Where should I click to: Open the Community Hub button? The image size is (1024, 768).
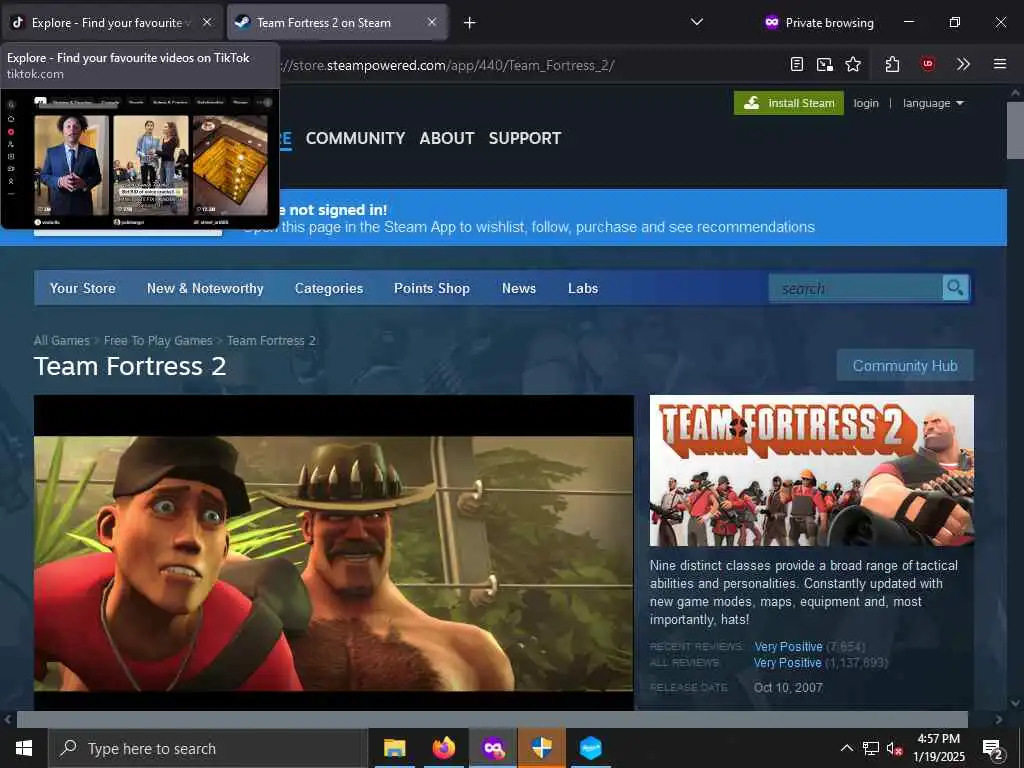point(904,365)
